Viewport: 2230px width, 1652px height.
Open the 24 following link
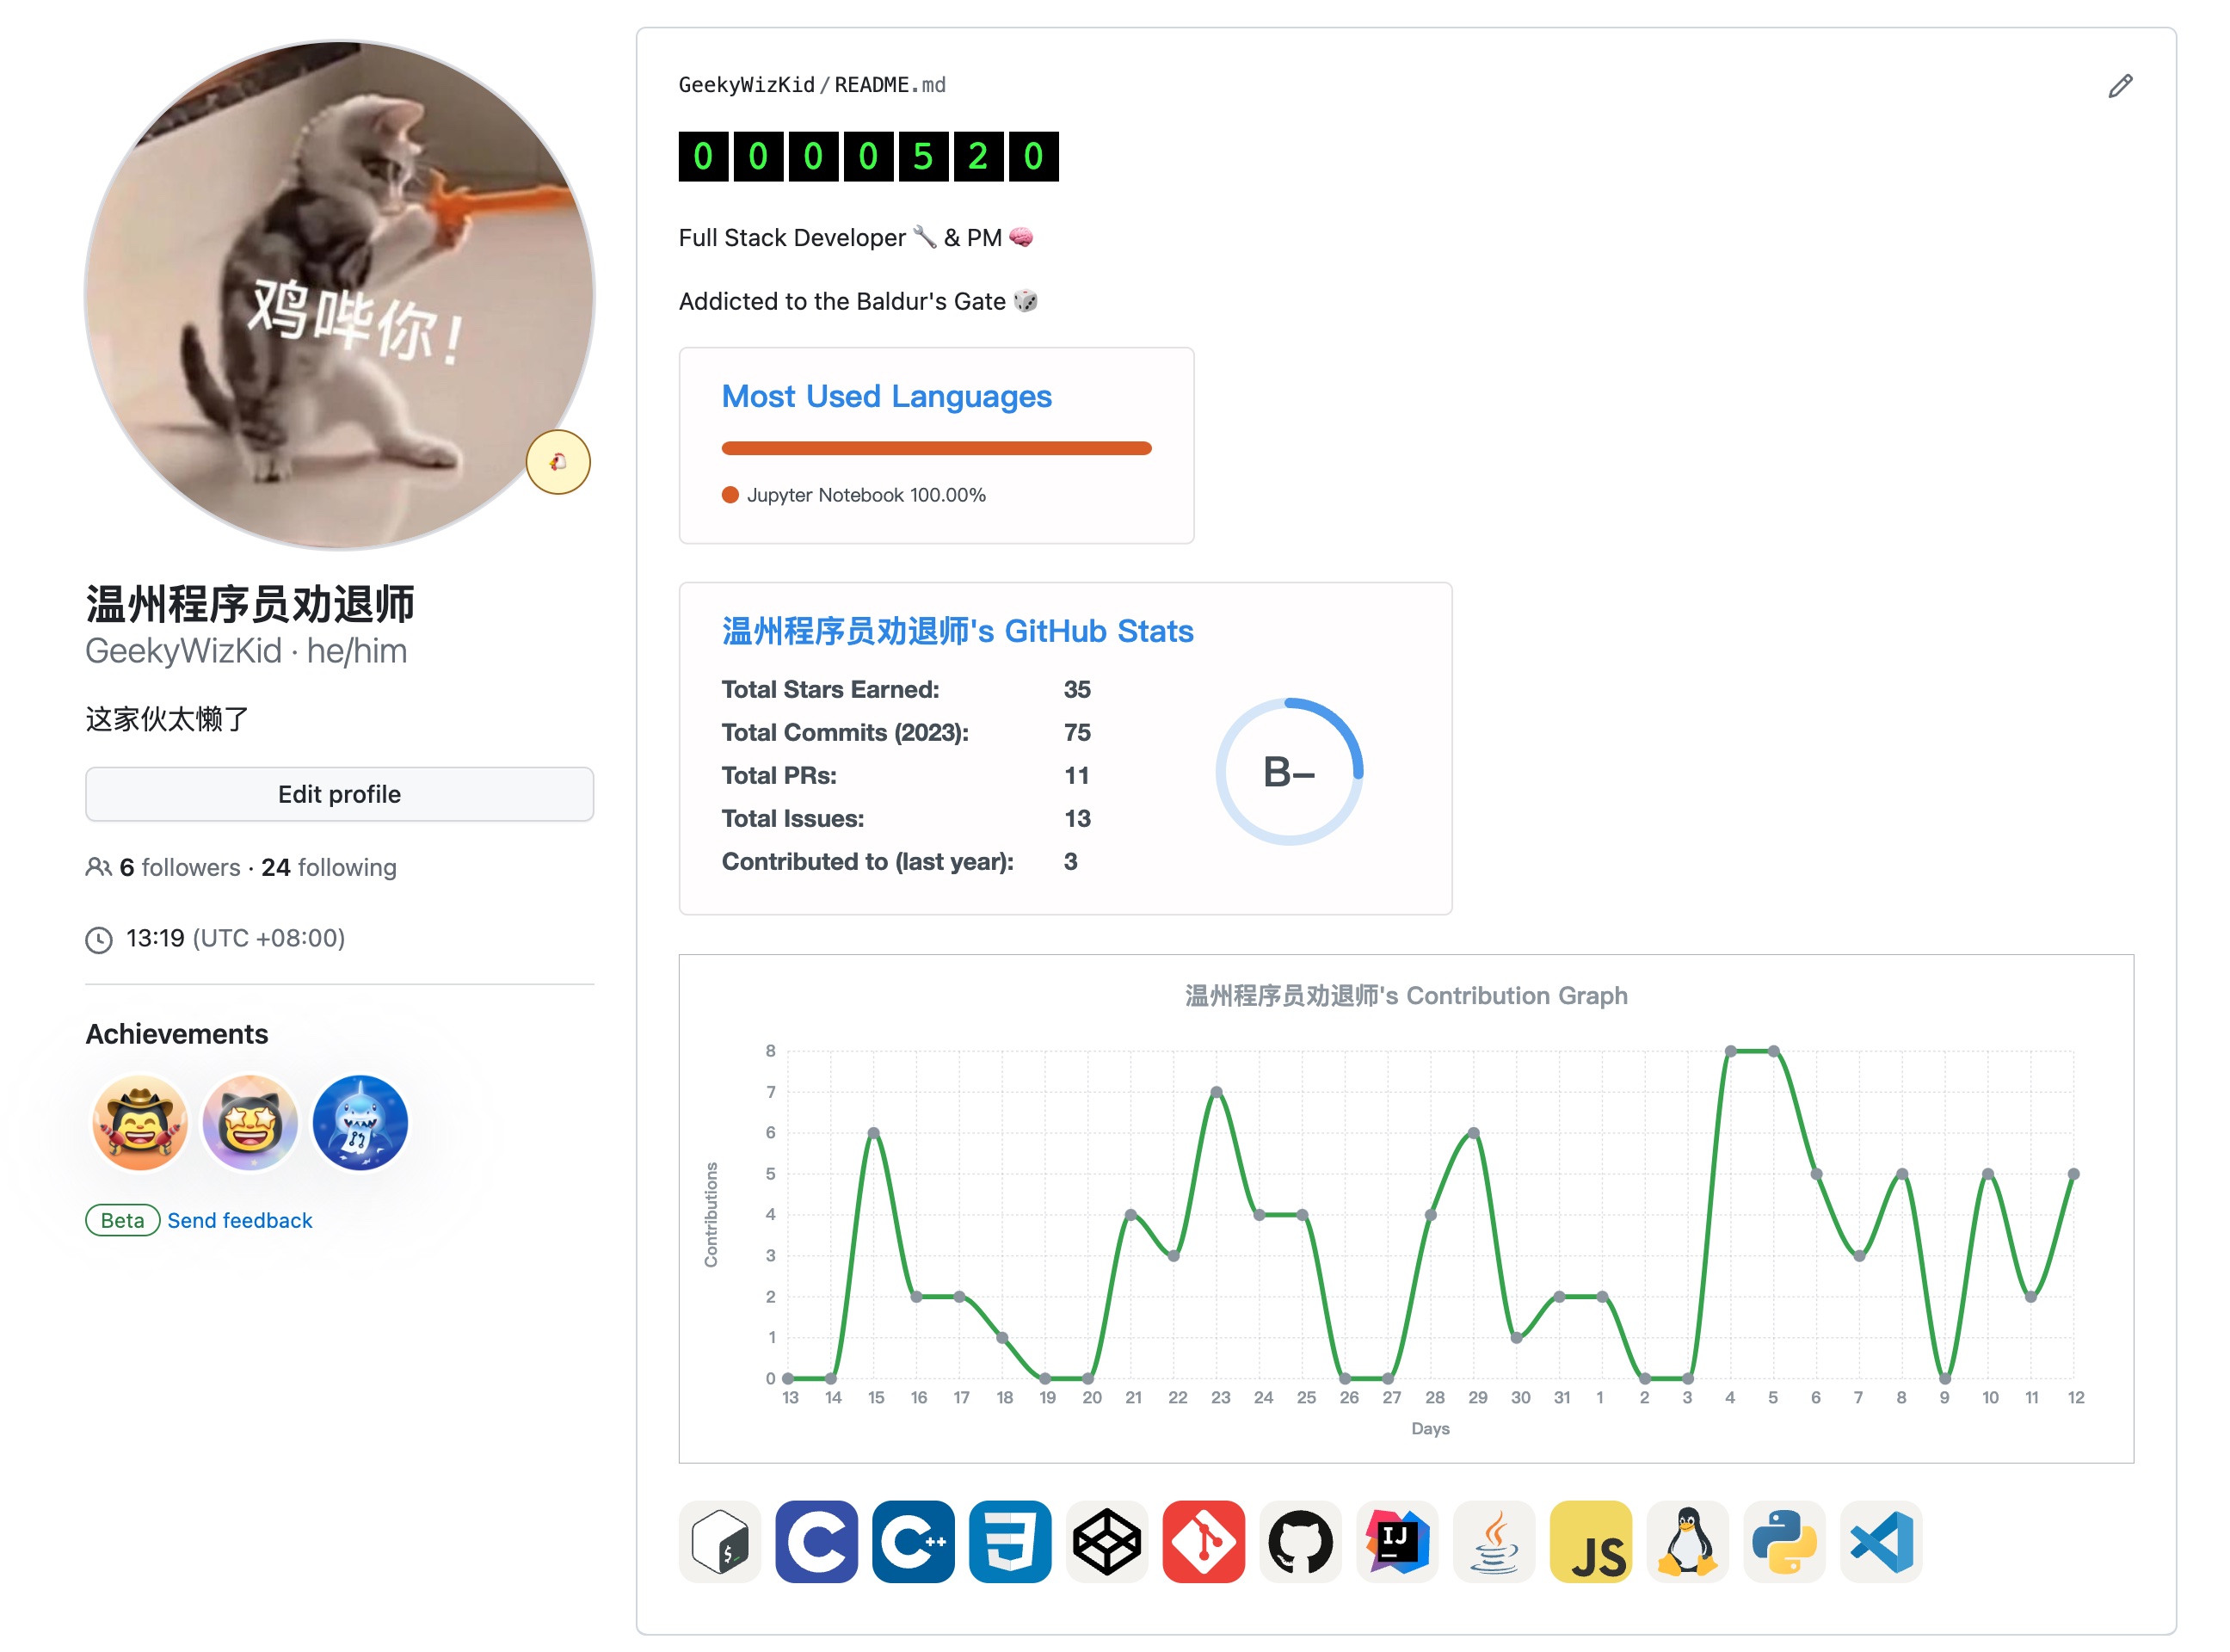(329, 867)
